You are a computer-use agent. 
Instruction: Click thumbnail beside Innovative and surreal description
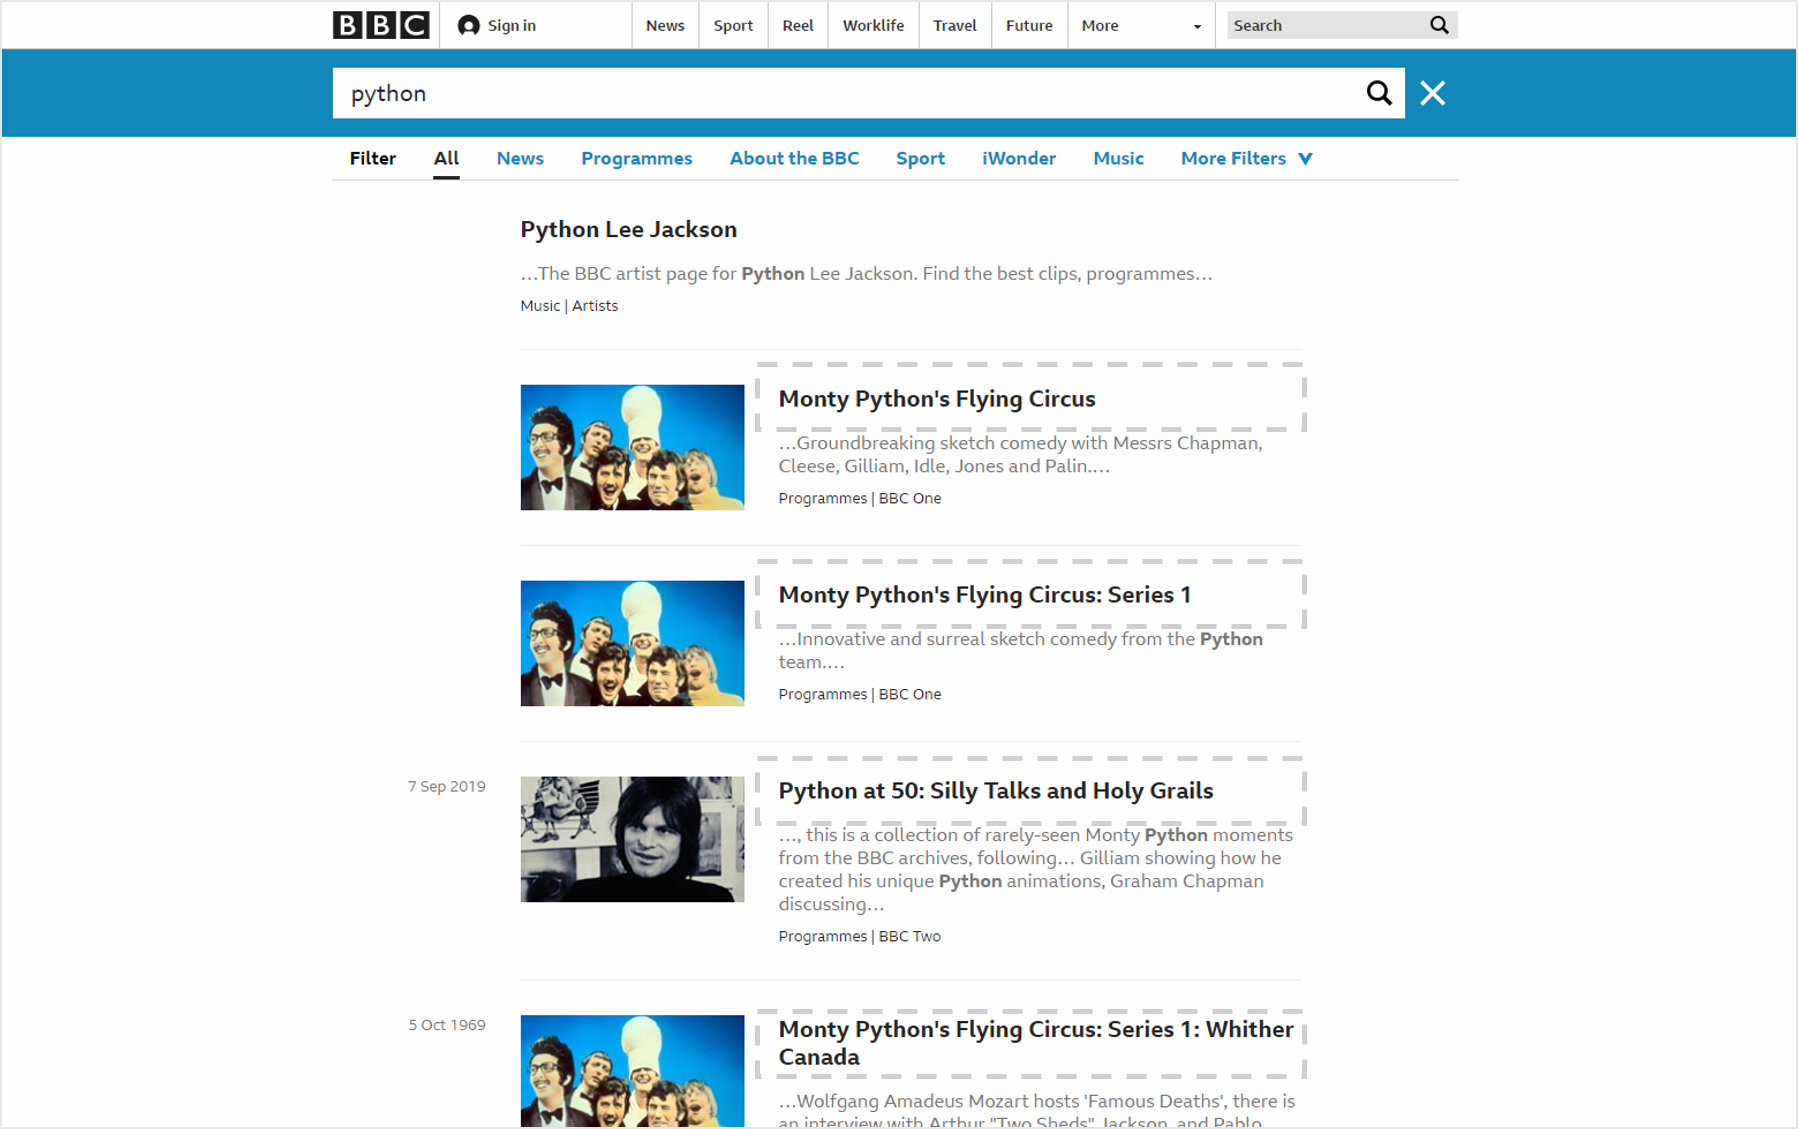coord(632,643)
